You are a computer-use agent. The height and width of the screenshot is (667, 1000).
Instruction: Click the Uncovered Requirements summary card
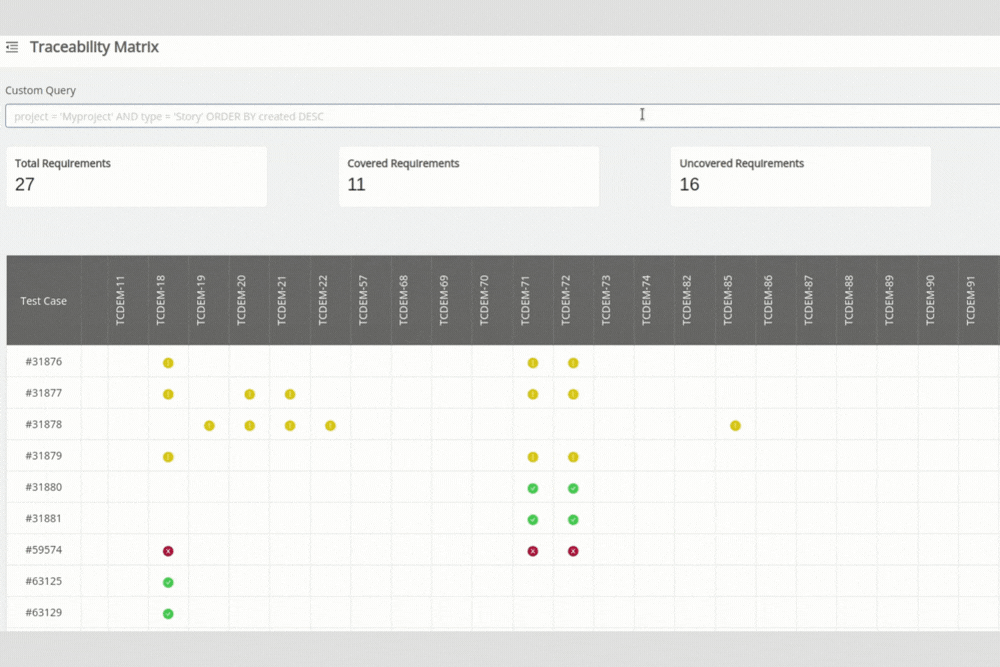tap(802, 176)
